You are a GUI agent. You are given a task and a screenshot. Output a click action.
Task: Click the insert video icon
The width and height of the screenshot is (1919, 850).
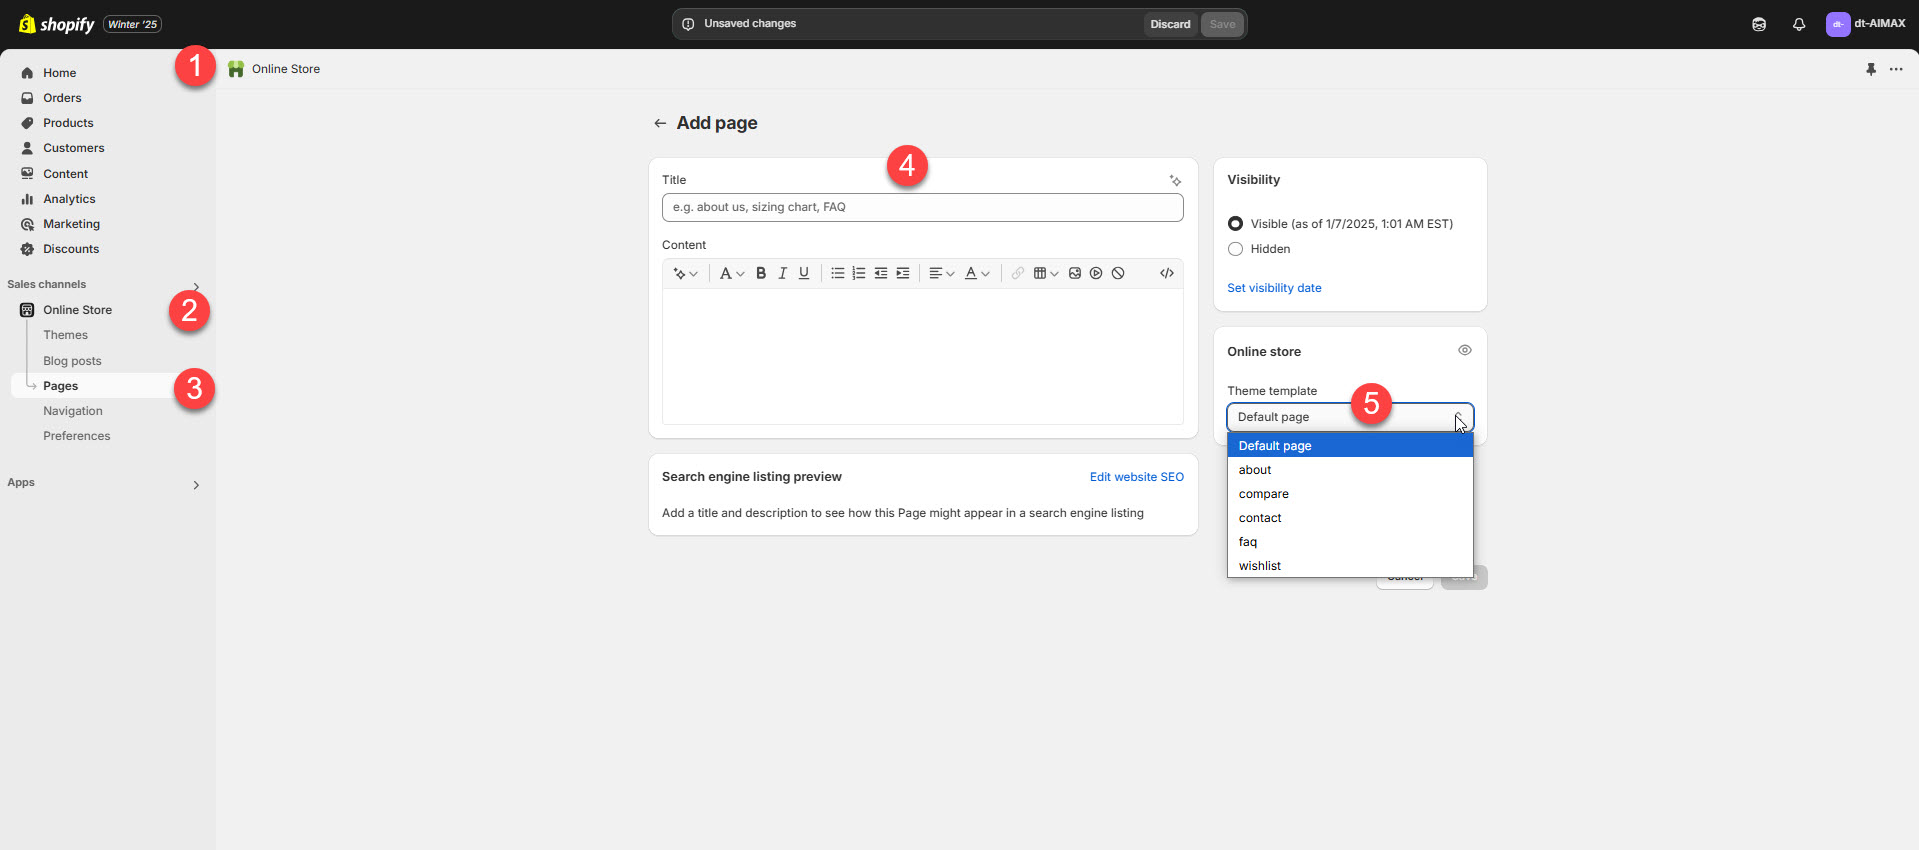click(1096, 273)
